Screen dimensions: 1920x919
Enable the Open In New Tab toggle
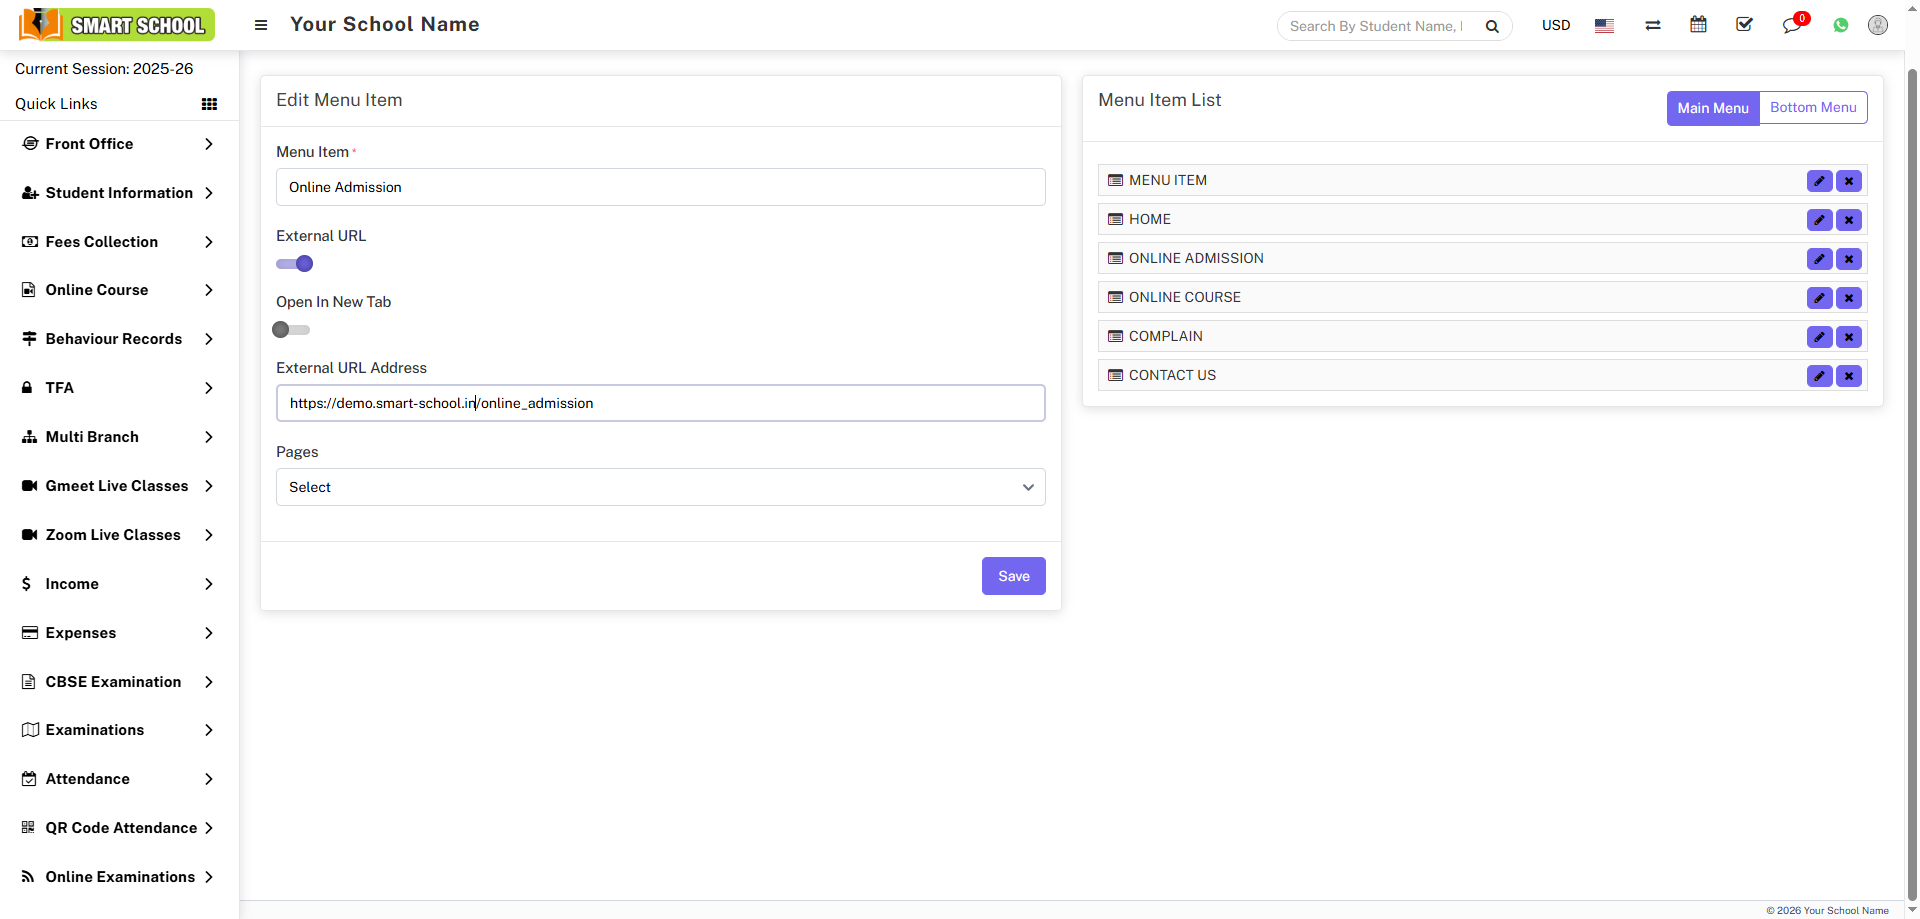[290, 329]
